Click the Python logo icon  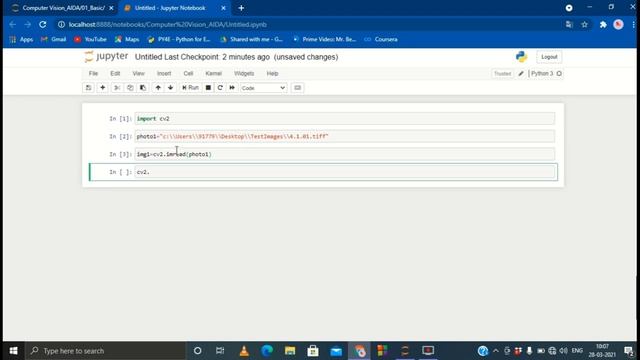521,57
